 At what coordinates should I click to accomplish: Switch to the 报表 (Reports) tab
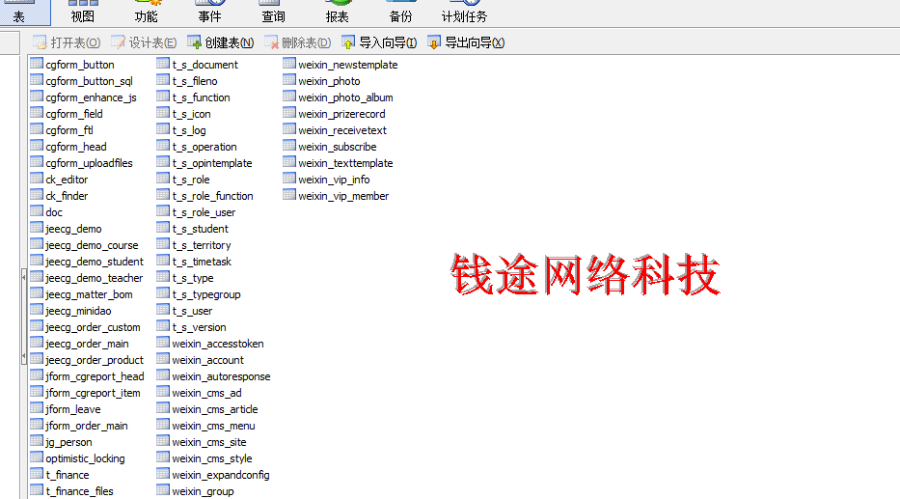(x=337, y=13)
